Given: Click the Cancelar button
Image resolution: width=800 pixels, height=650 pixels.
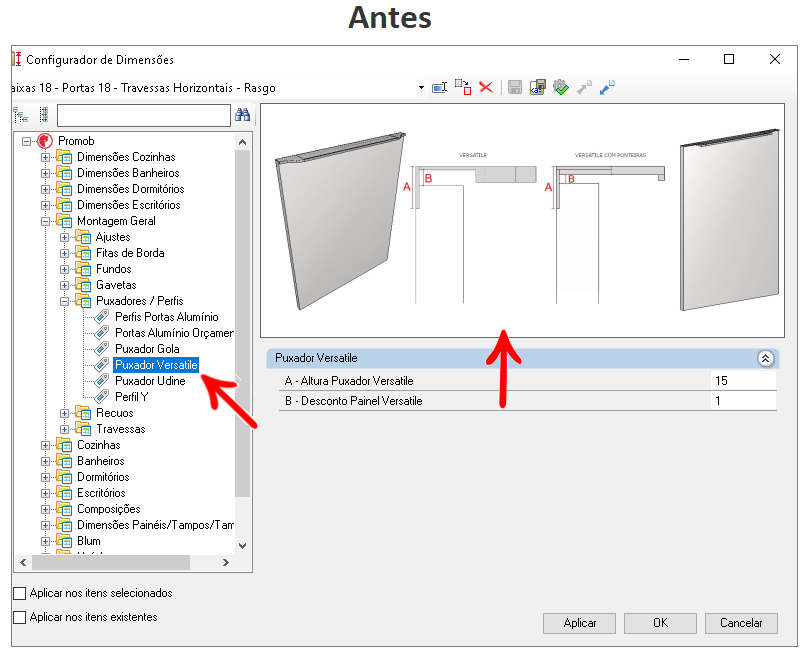Looking at the screenshot, I should click(741, 623).
